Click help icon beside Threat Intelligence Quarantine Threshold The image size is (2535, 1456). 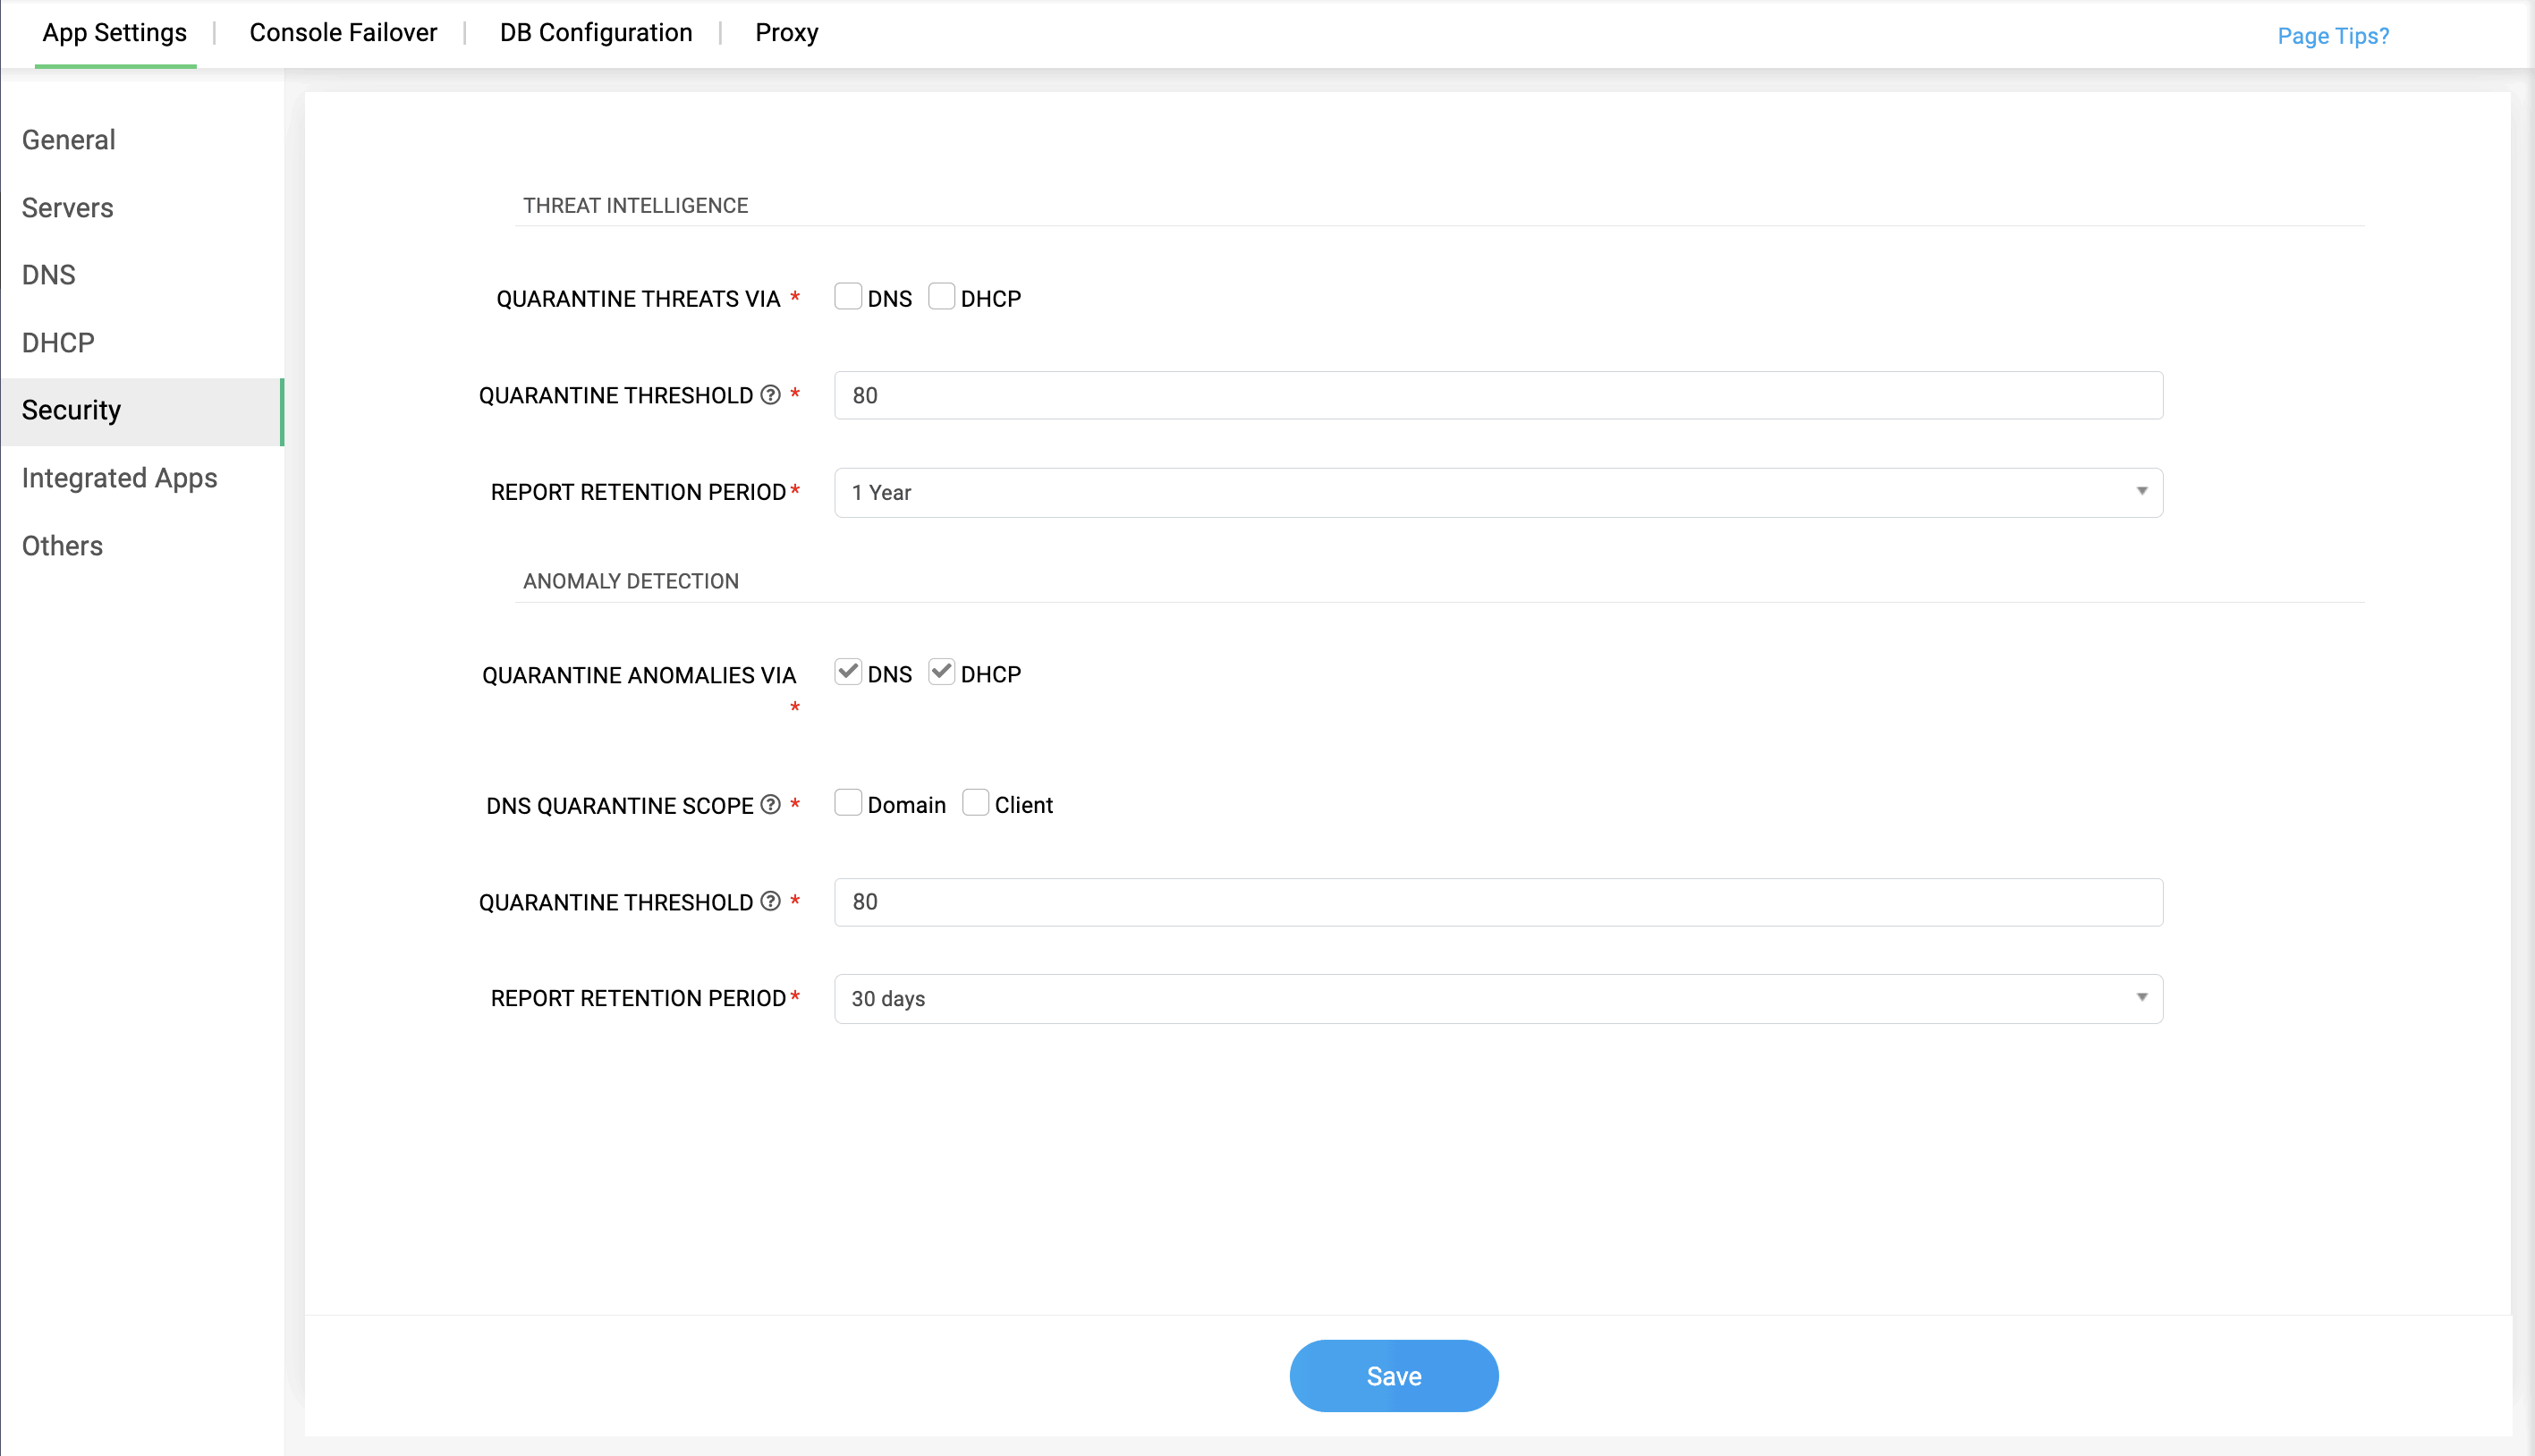pos(770,395)
